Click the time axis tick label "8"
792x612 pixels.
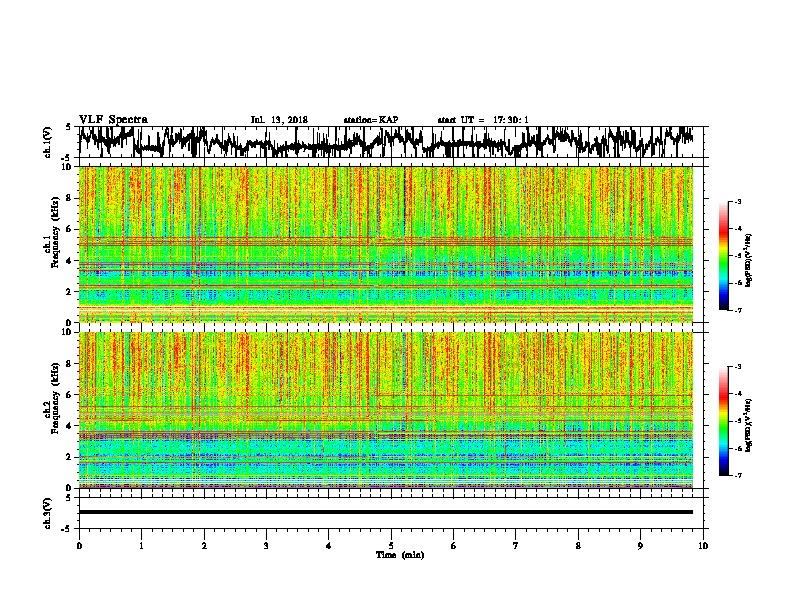578,546
